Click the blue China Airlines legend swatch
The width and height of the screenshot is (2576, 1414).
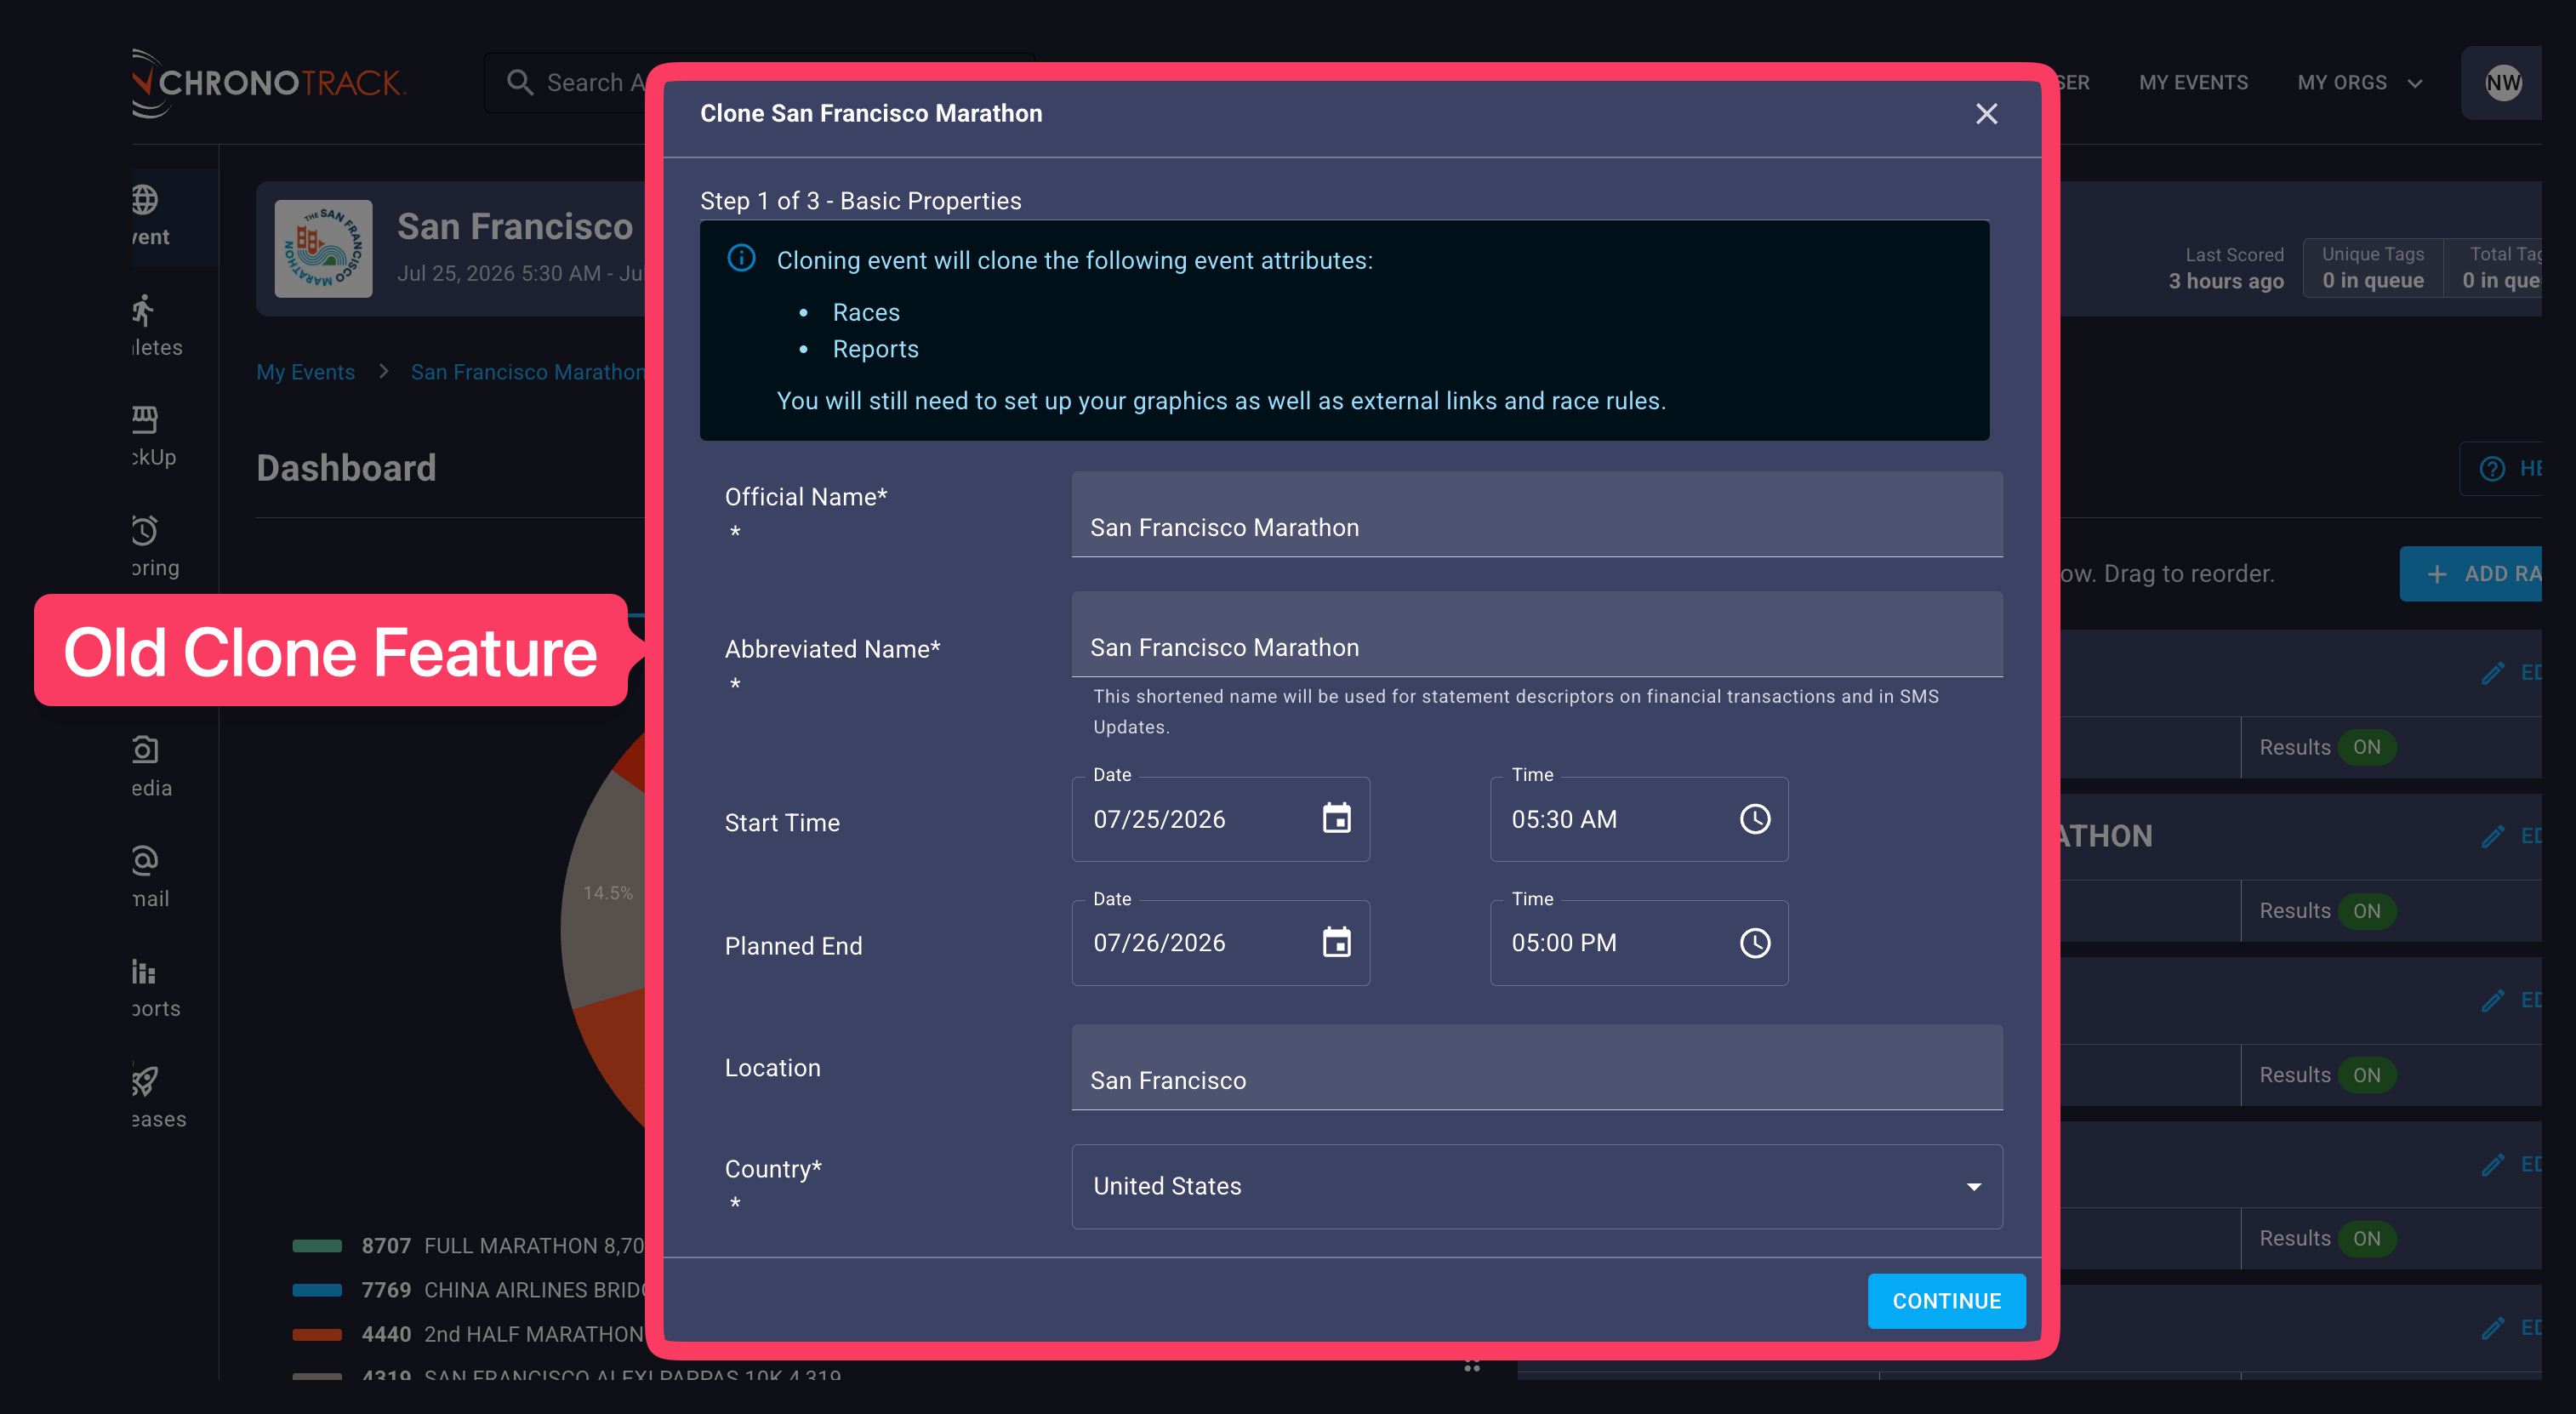point(317,1290)
